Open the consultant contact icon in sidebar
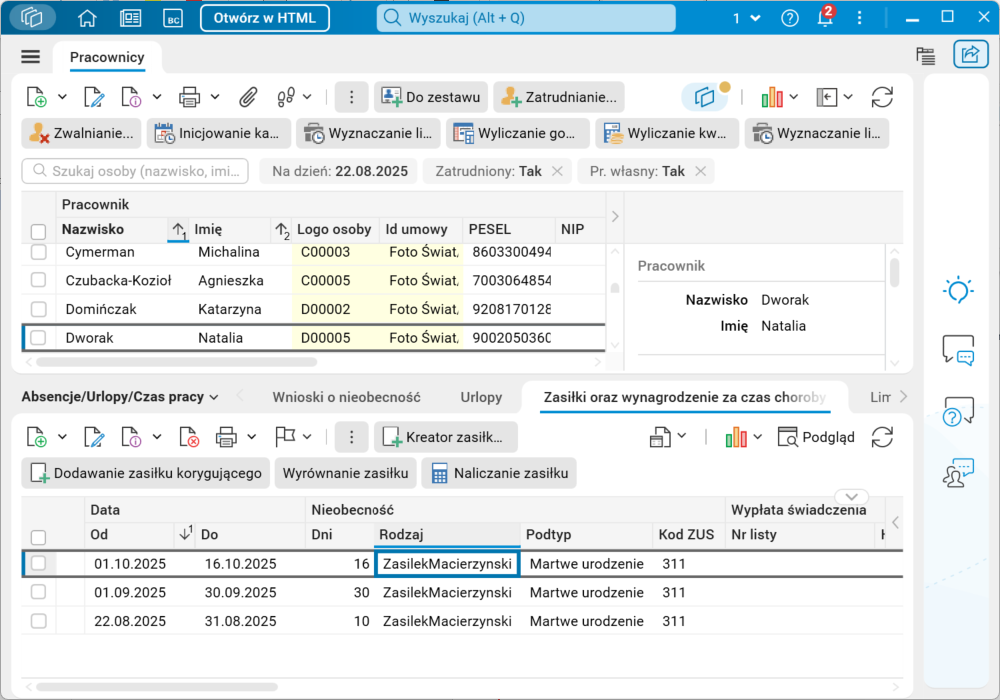This screenshot has width=1000, height=700. (x=958, y=472)
